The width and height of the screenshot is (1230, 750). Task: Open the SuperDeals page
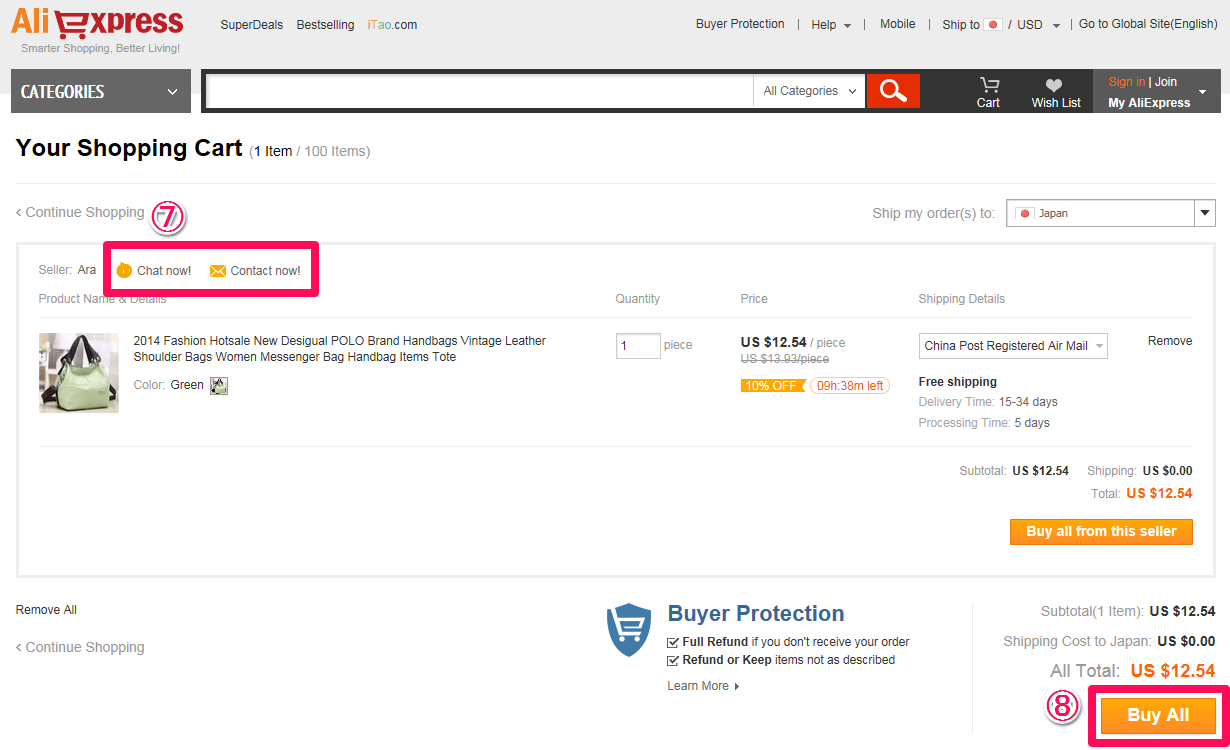click(252, 25)
